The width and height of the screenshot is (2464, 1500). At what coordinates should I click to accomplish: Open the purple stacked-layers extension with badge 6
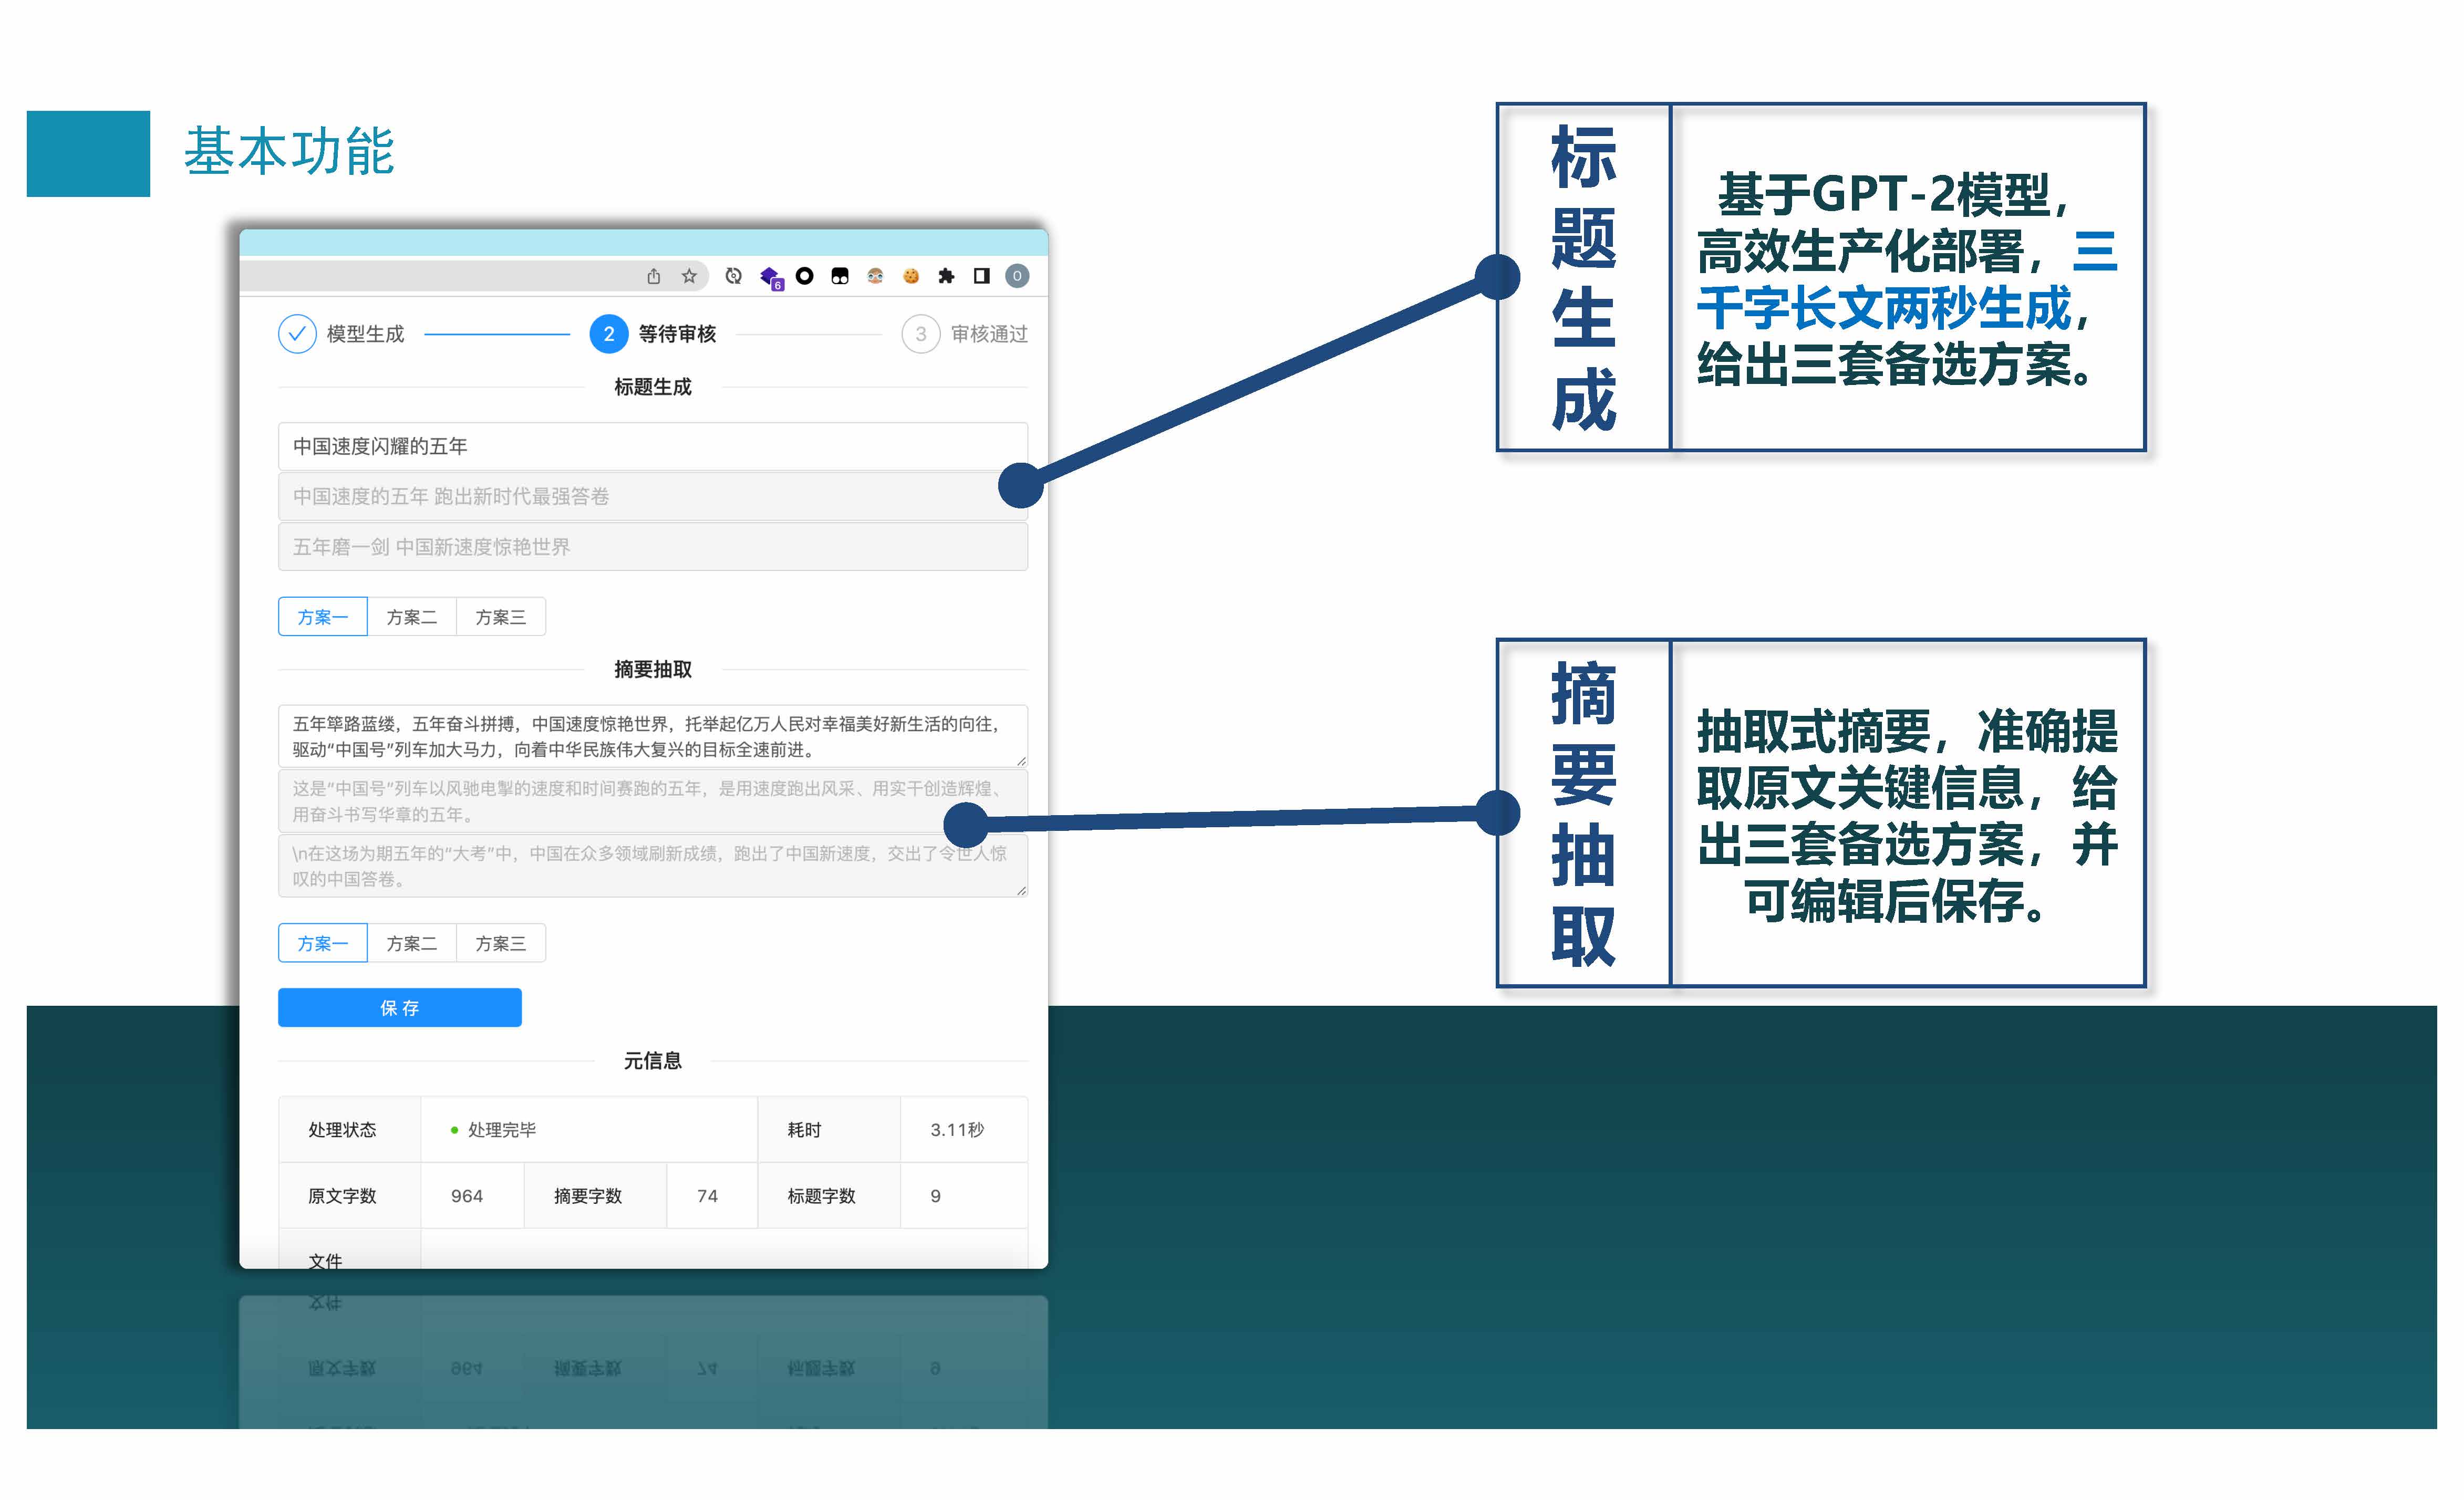click(770, 277)
